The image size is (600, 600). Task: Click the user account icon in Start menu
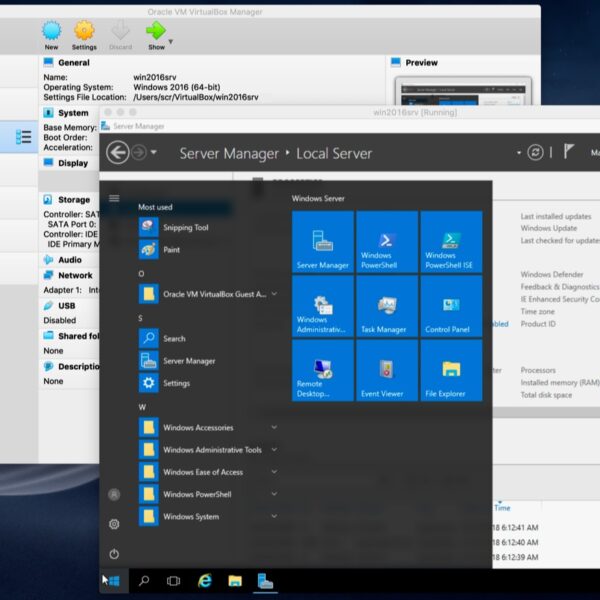(x=114, y=494)
